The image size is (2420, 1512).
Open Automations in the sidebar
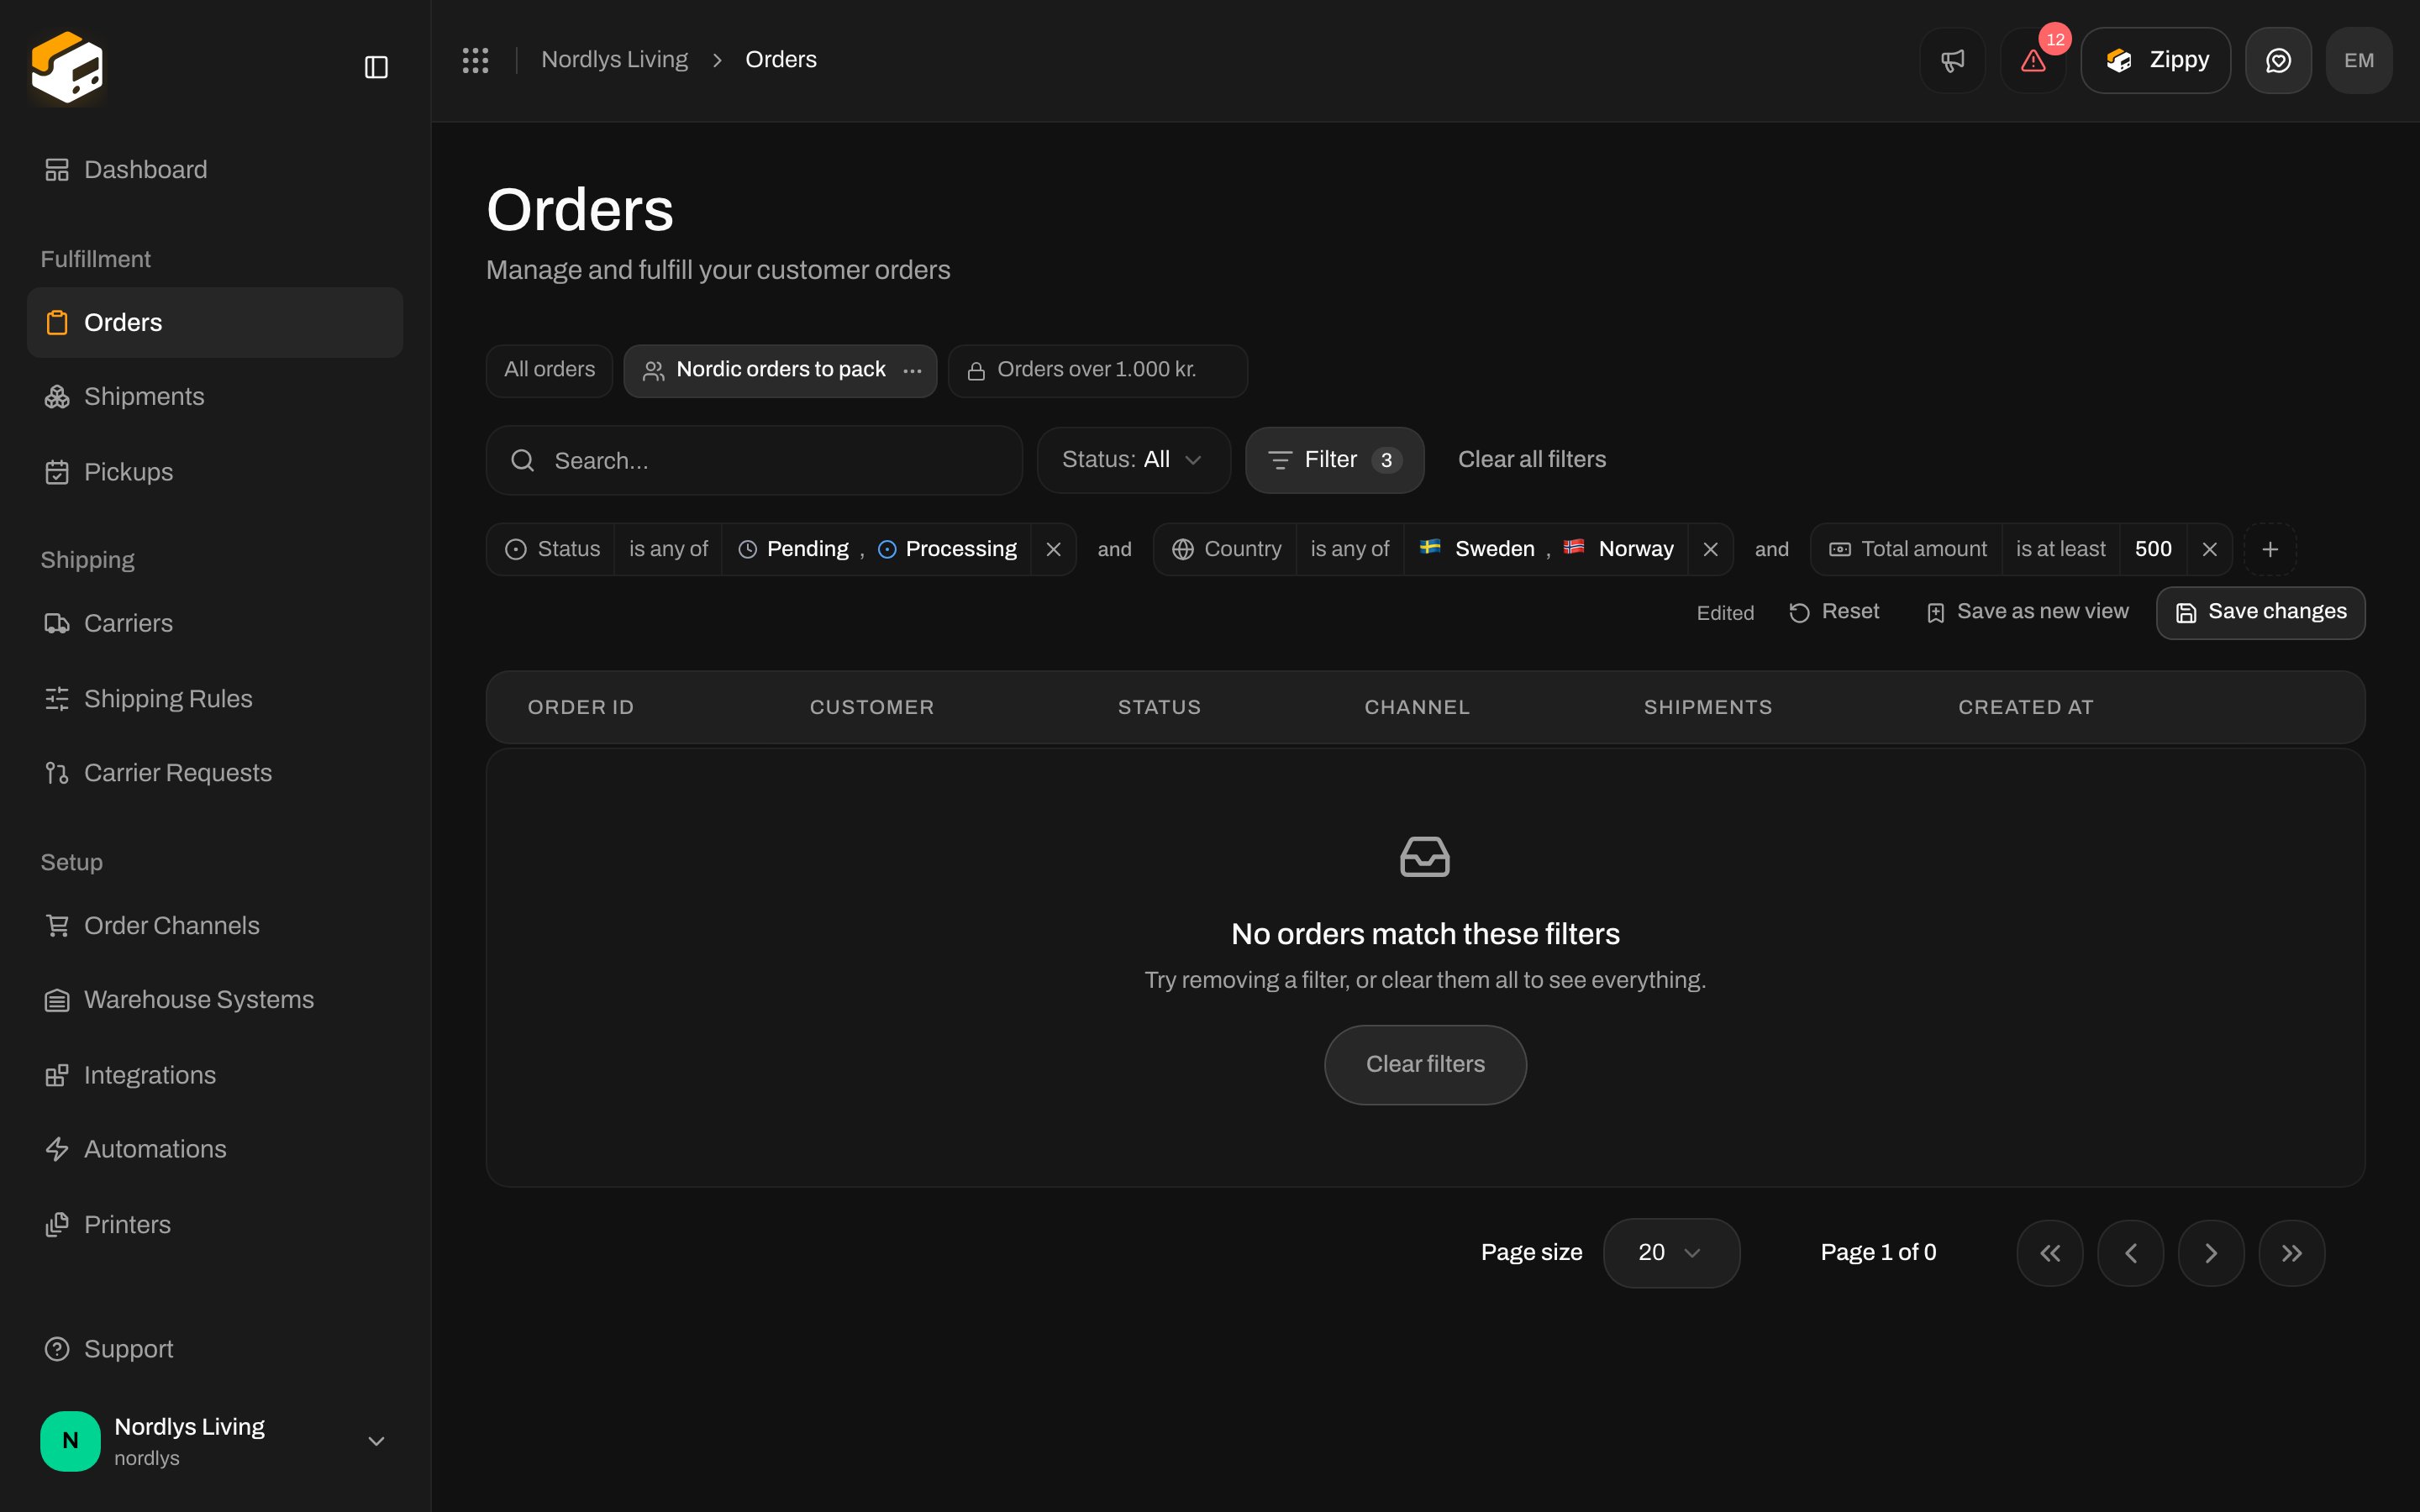pos(215,1149)
